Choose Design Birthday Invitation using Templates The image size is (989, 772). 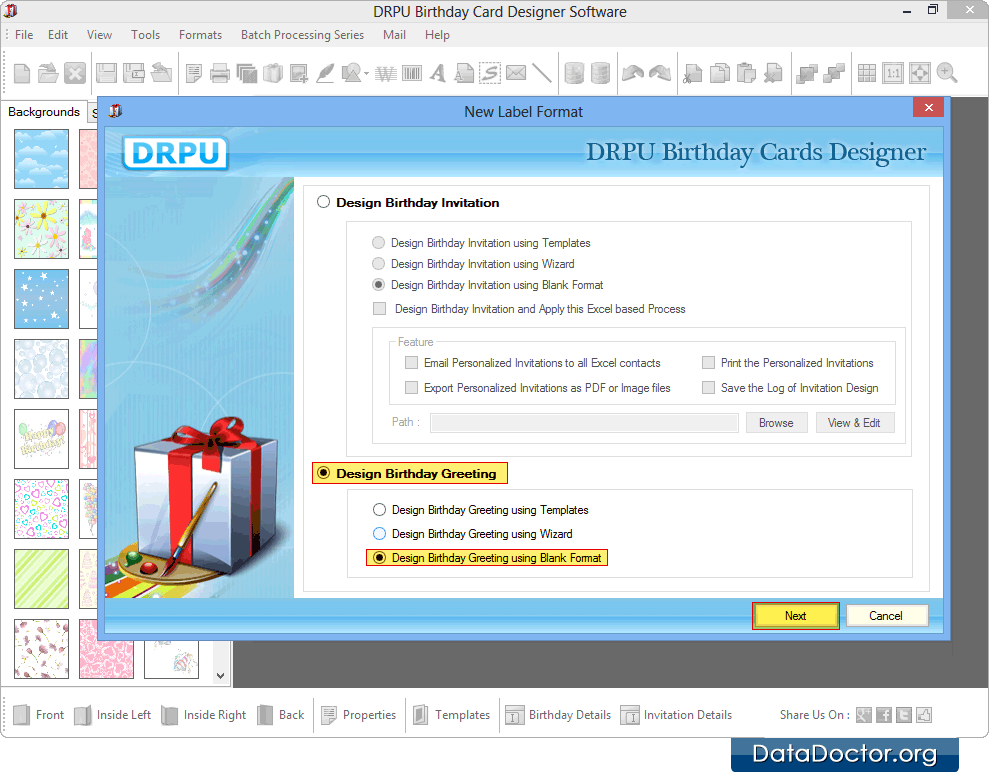tap(378, 243)
